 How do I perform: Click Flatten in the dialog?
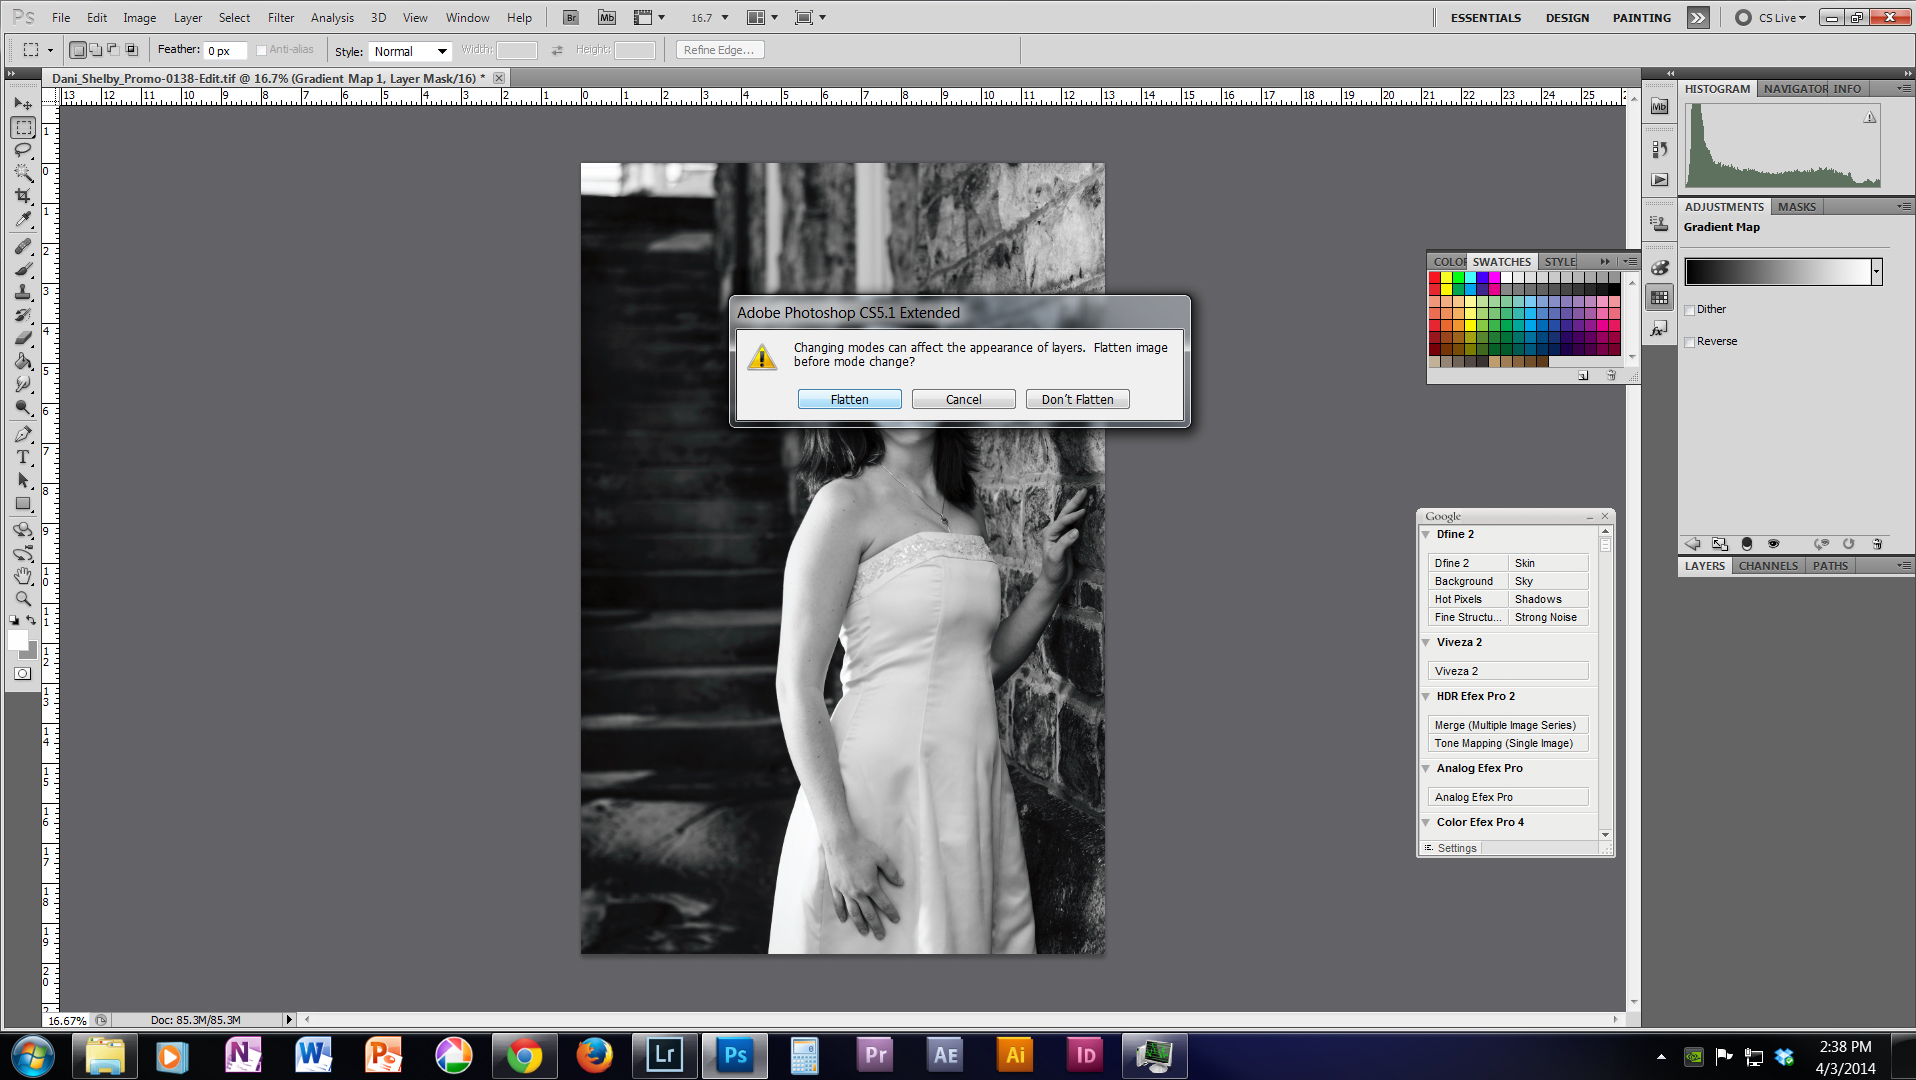tap(849, 399)
